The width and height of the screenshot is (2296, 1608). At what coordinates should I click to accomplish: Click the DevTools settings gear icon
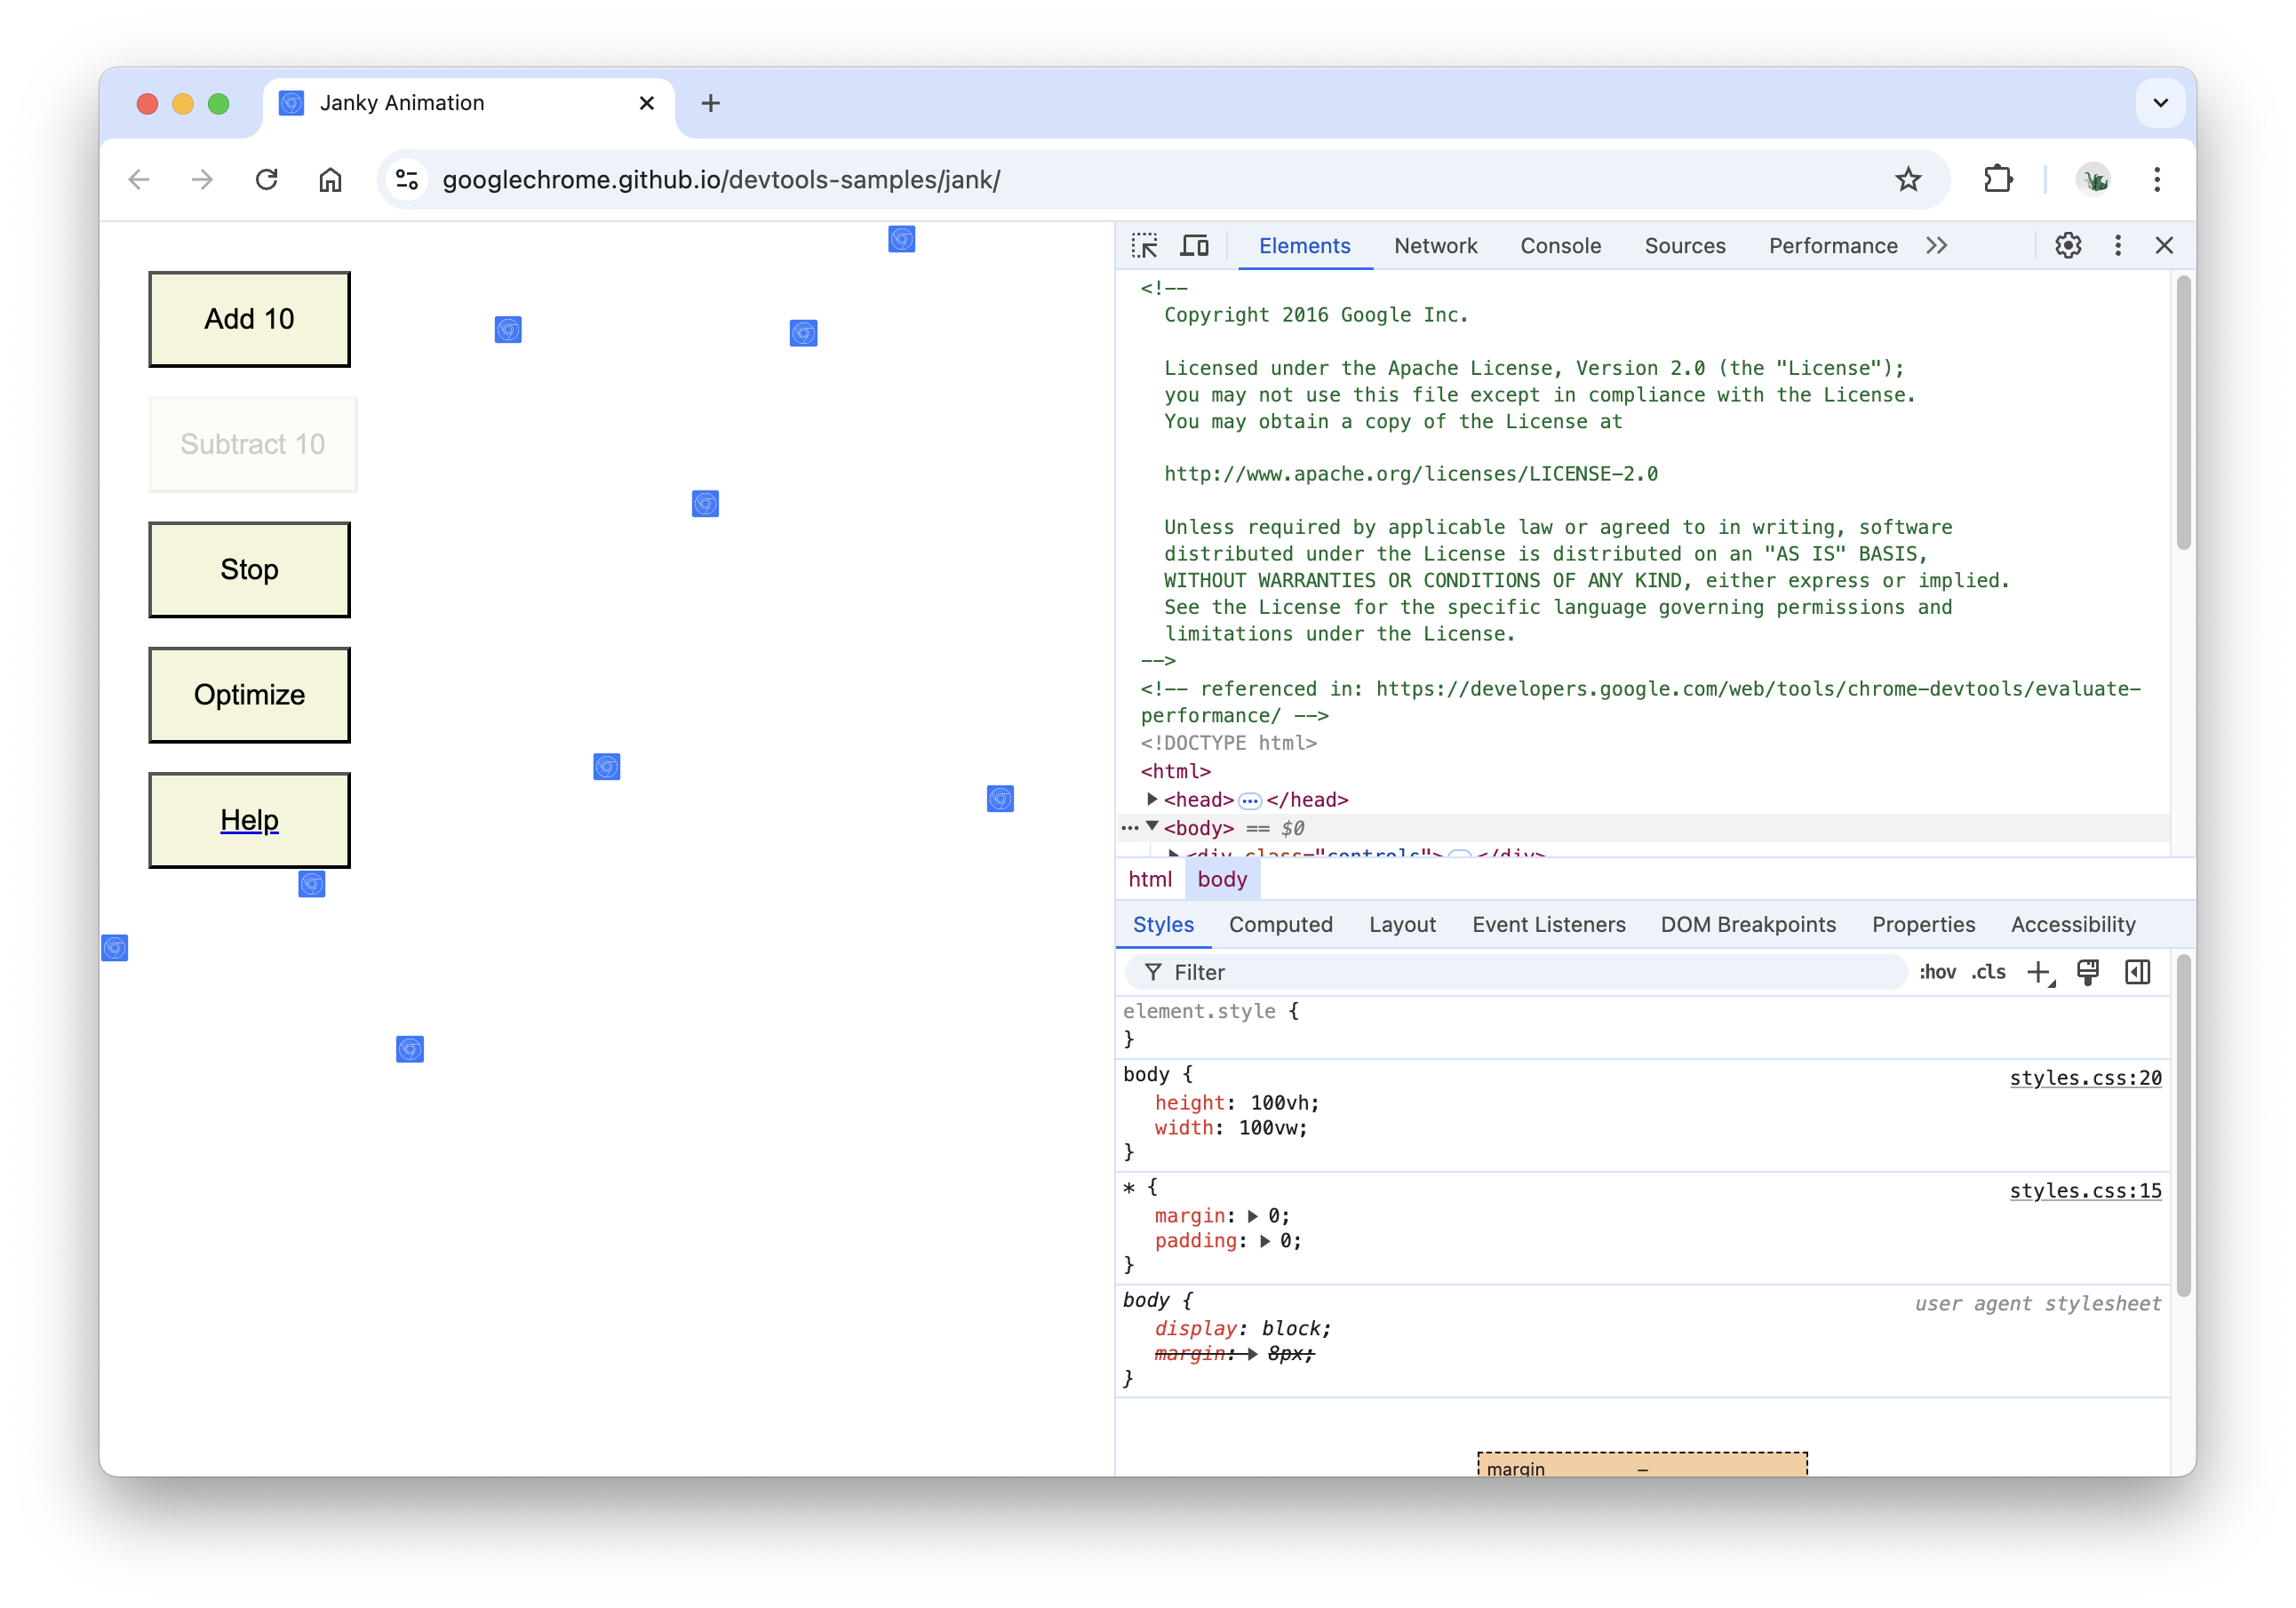pyautogui.click(x=2068, y=244)
